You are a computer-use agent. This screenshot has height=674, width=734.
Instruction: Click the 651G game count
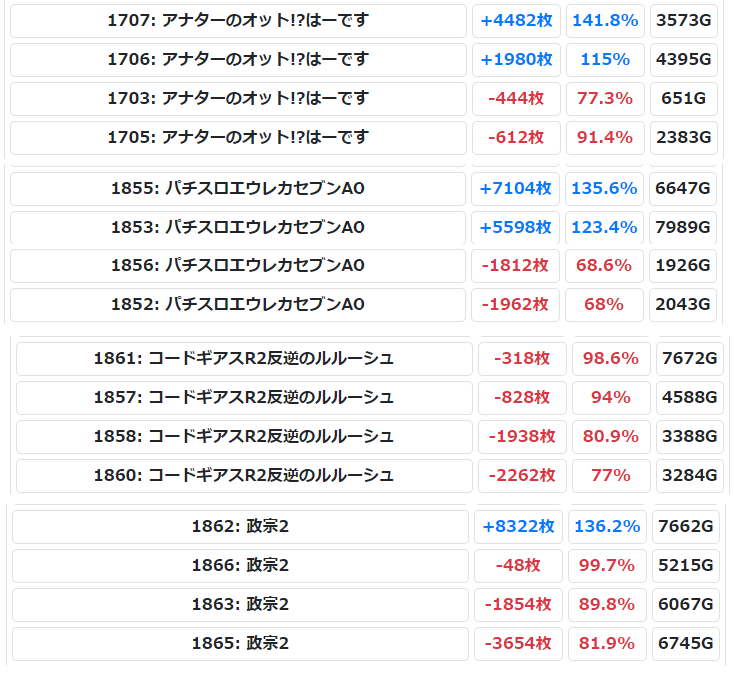pyautogui.click(x=684, y=98)
